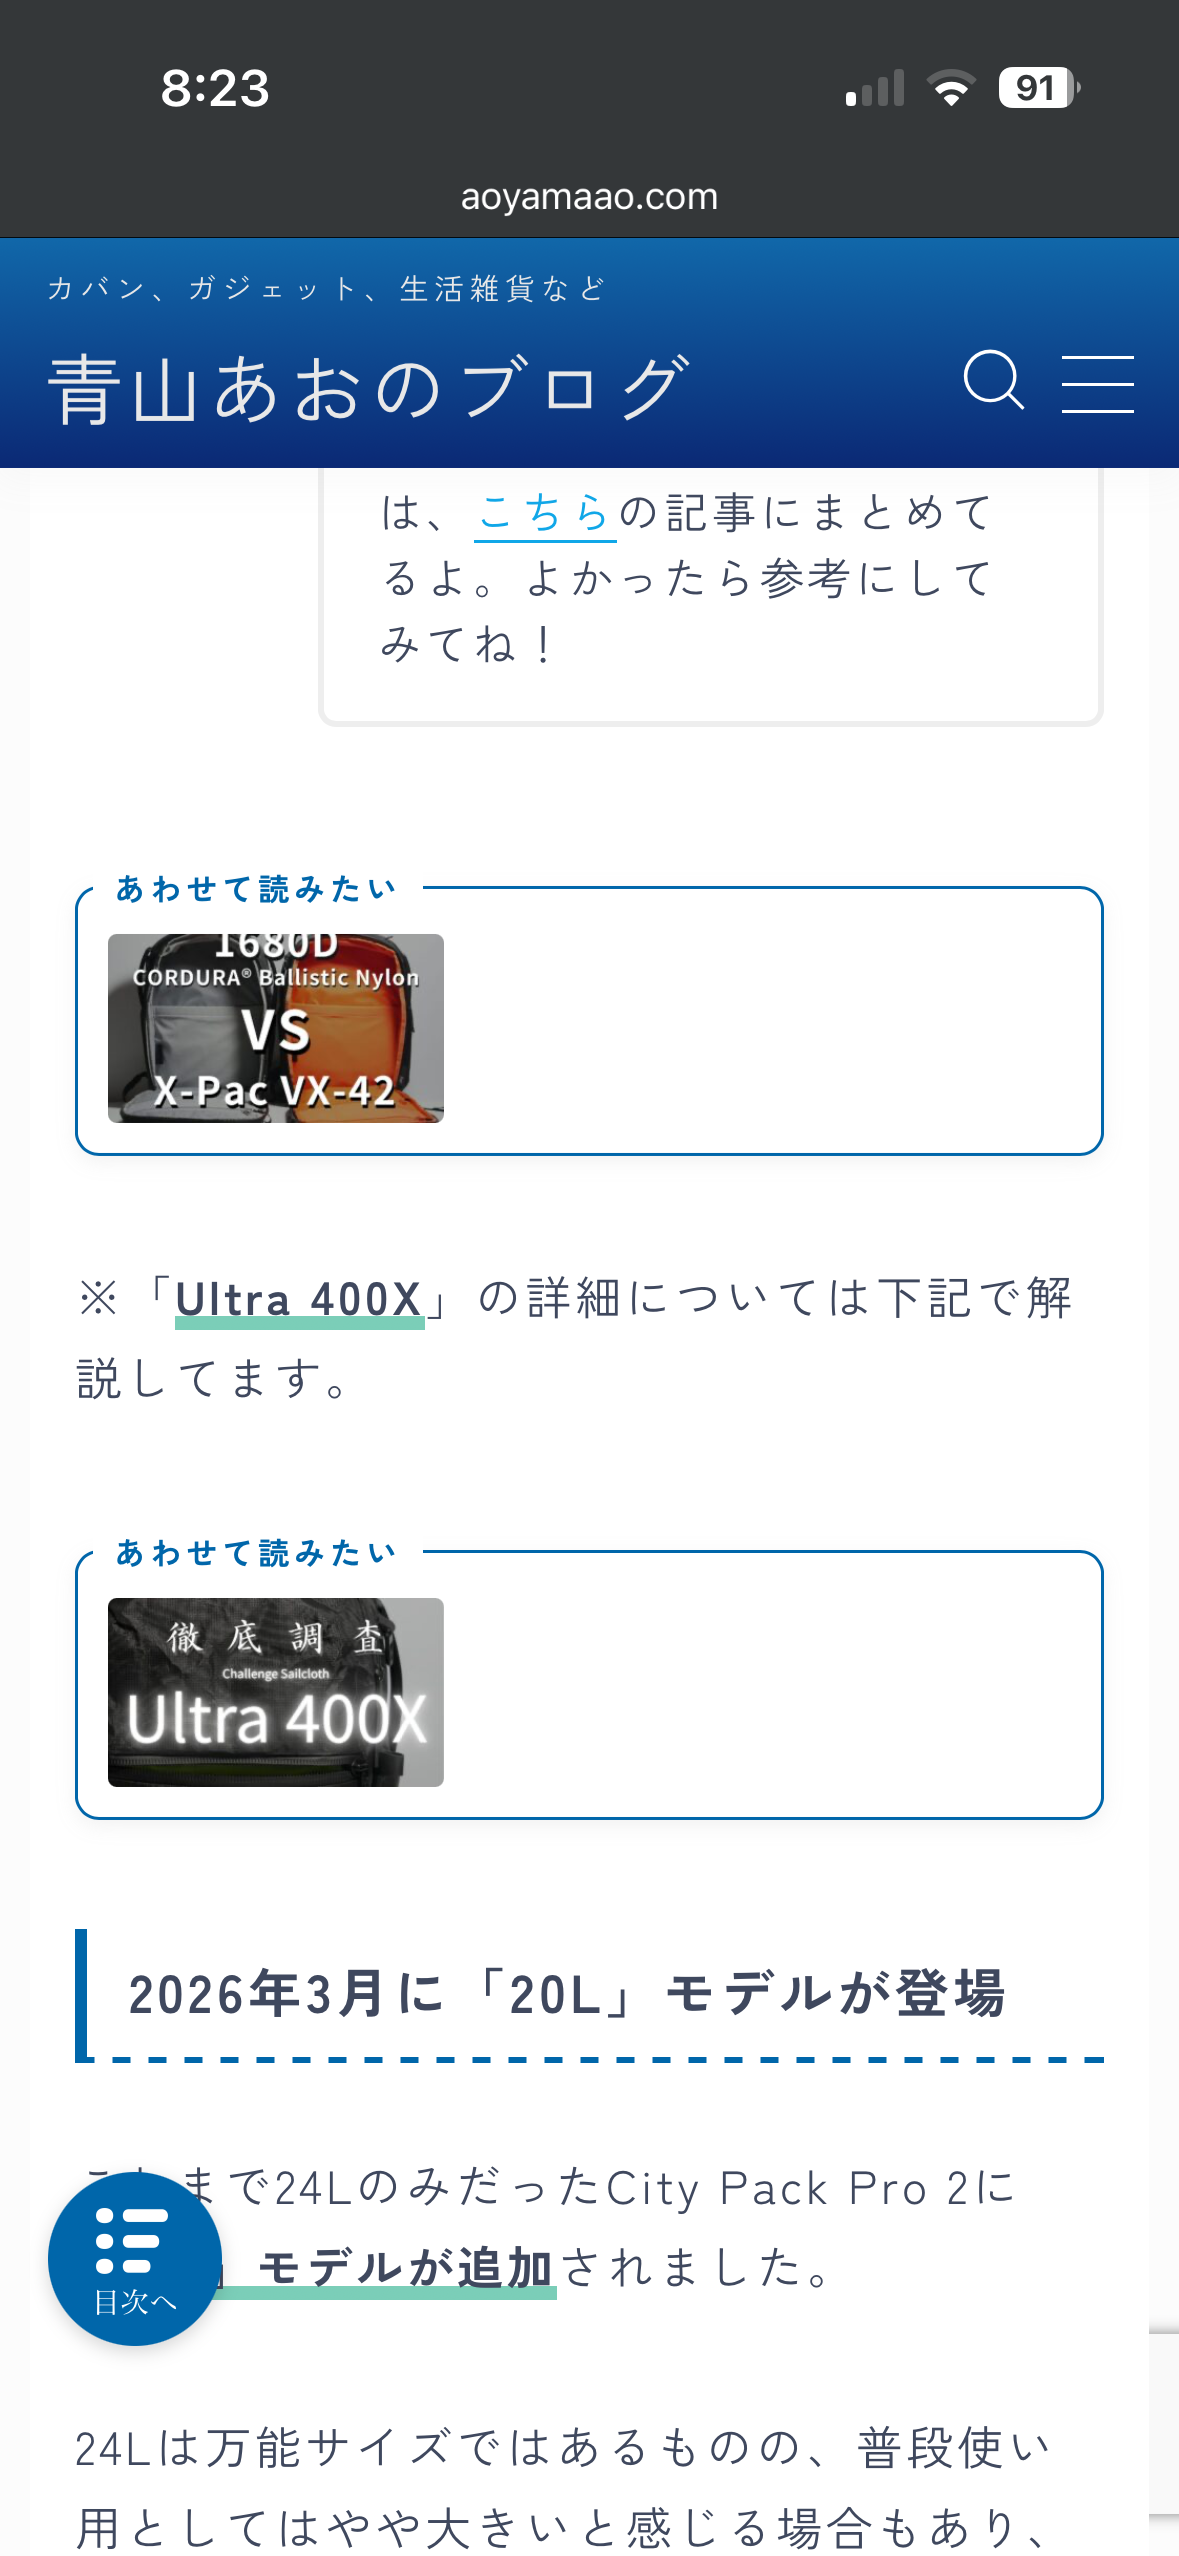Open the Ultra 400X 徹底調査 thumbnail

(x=276, y=1692)
